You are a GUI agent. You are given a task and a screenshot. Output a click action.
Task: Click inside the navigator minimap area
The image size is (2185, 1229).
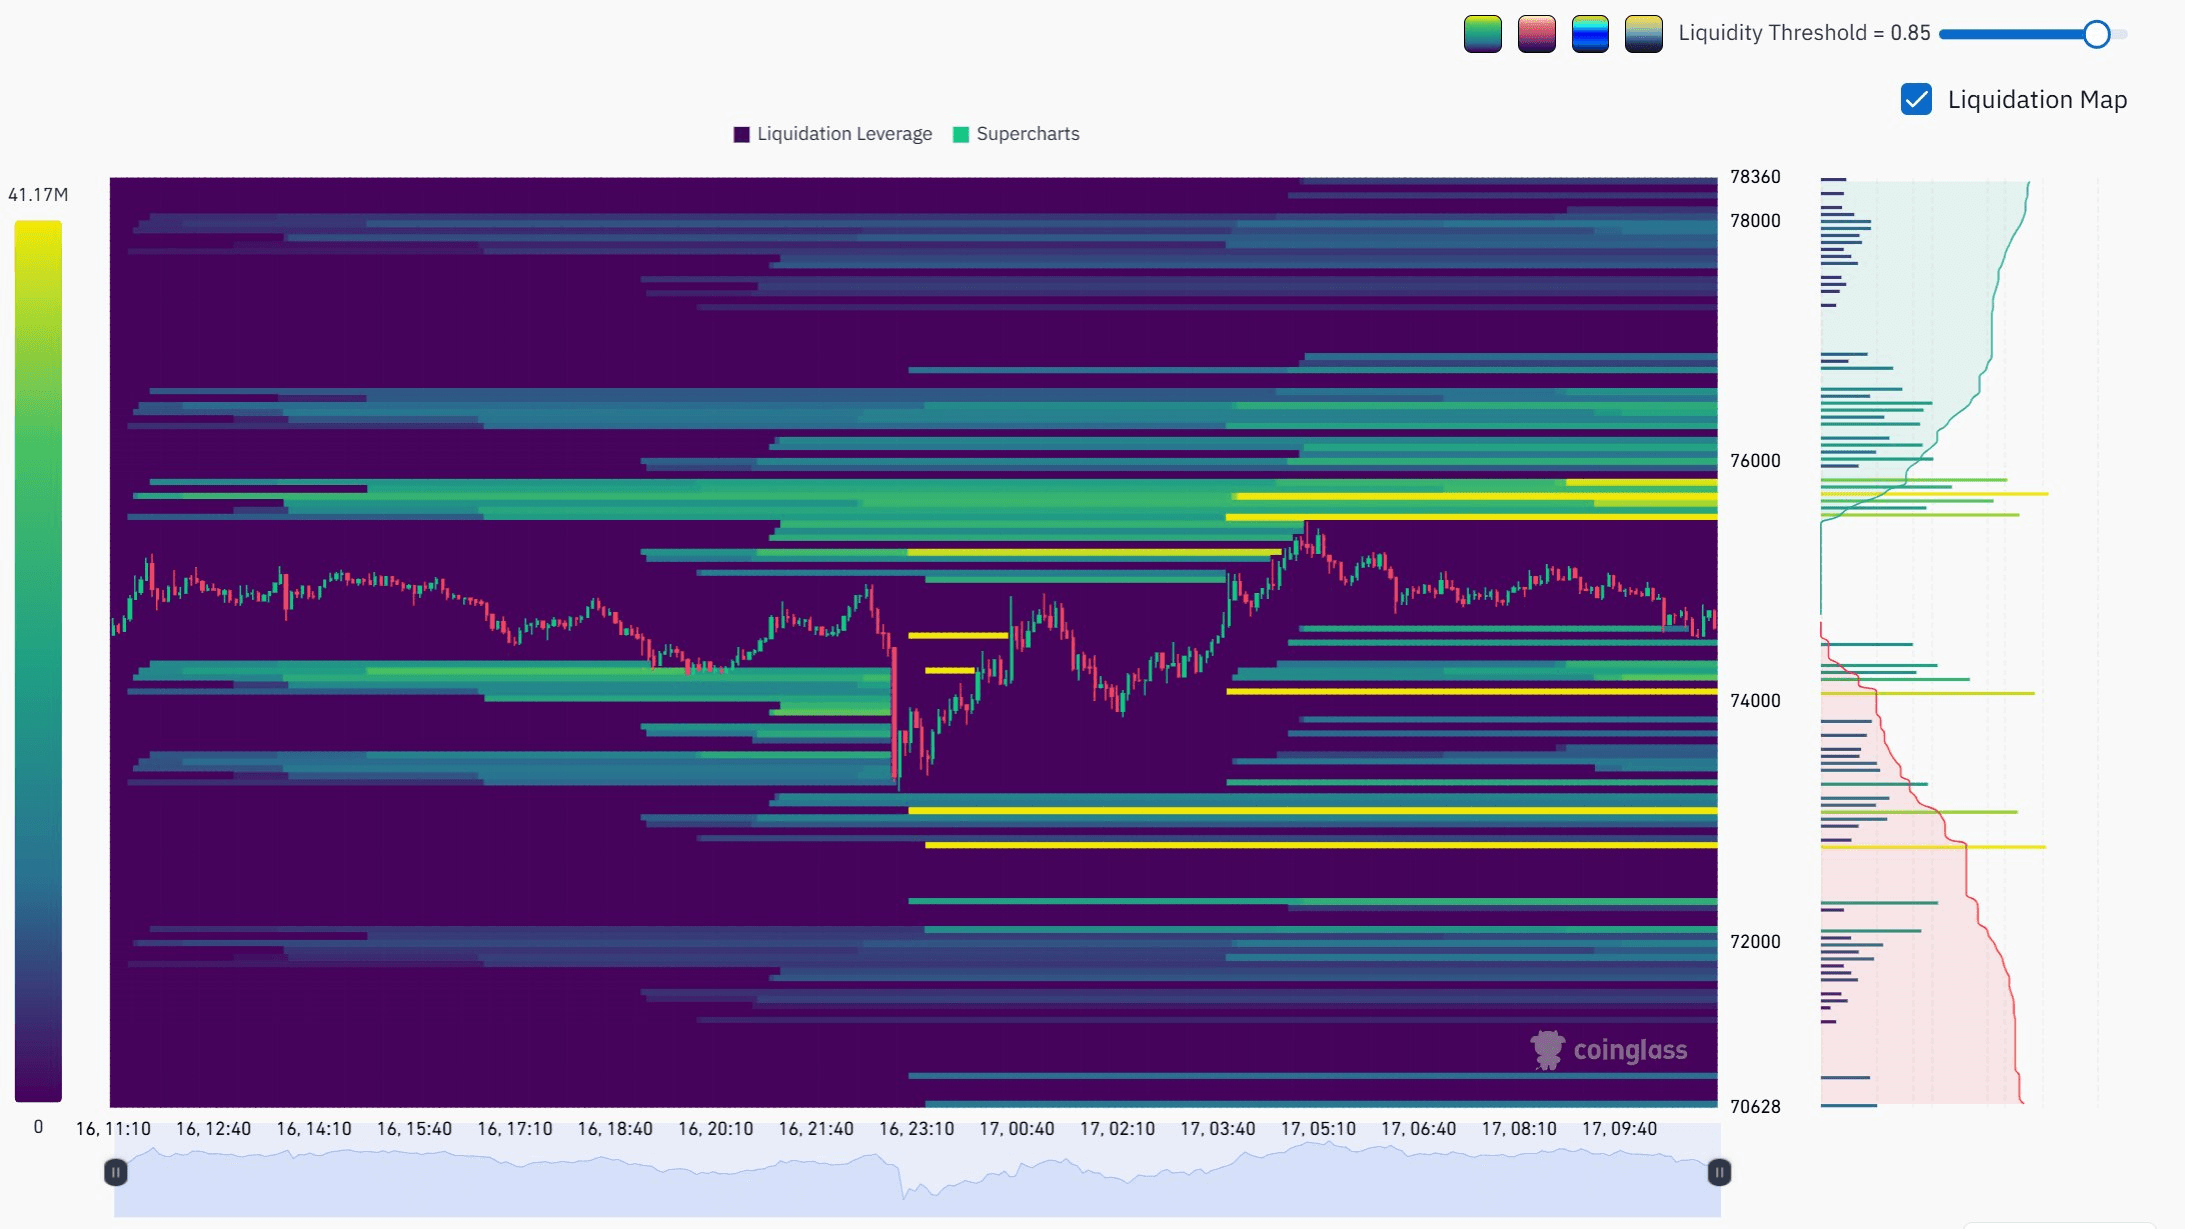(900, 1170)
